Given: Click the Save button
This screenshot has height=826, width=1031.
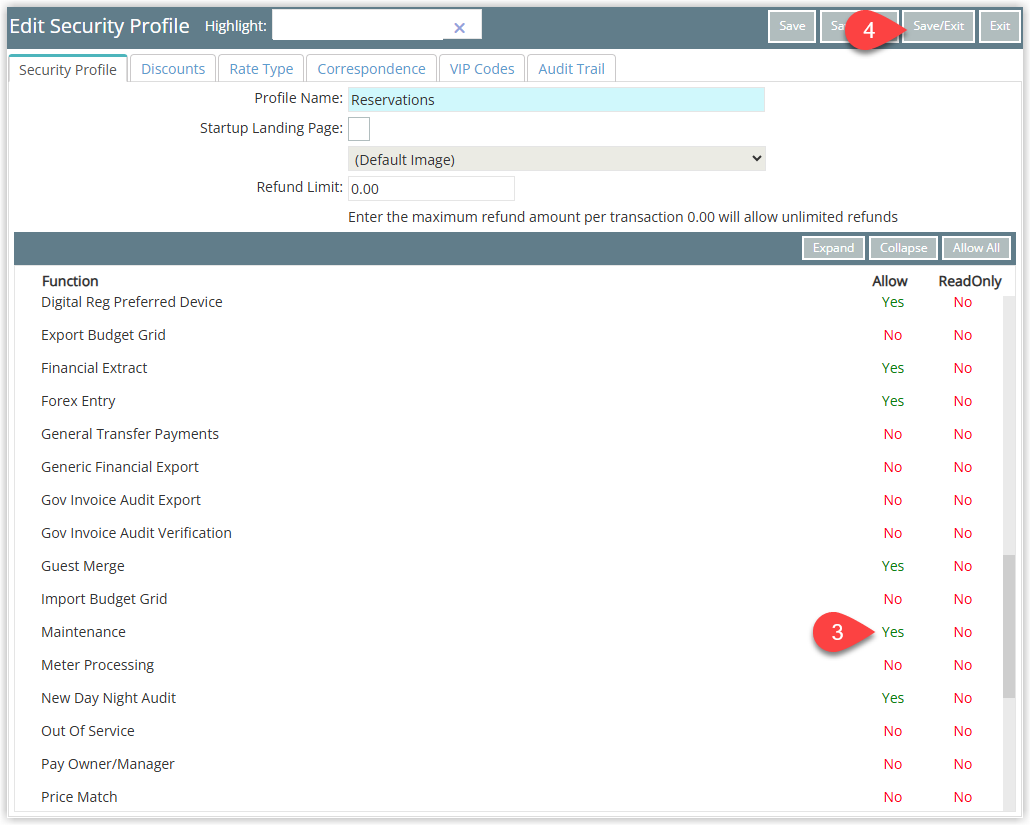Looking at the screenshot, I should click(x=792, y=26).
